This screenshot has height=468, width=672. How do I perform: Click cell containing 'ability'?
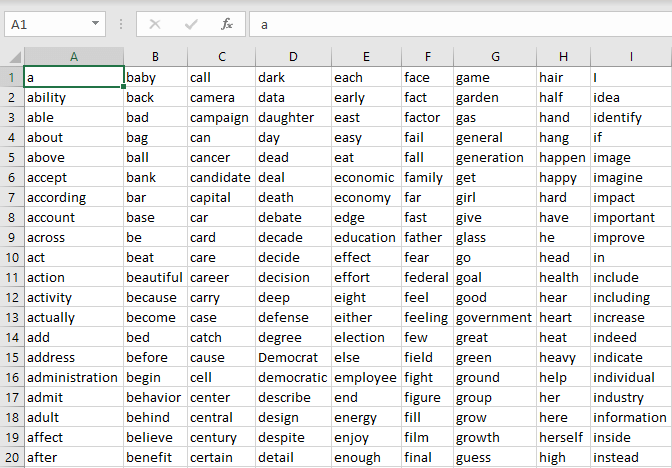tap(74, 97)
